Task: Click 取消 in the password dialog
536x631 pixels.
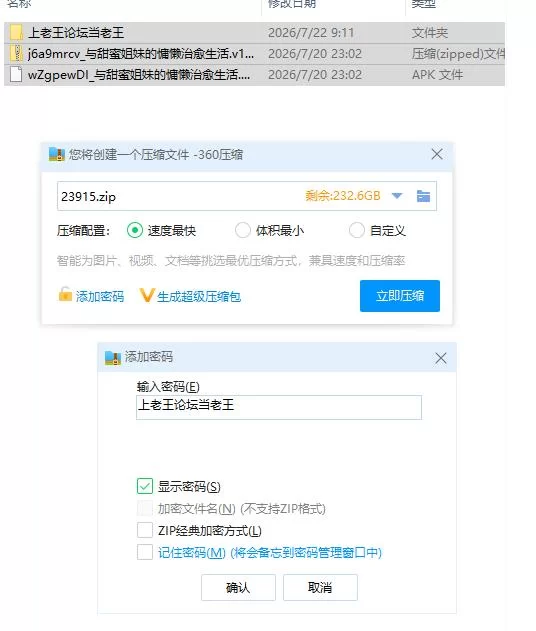Action: [x=320, y=588]
